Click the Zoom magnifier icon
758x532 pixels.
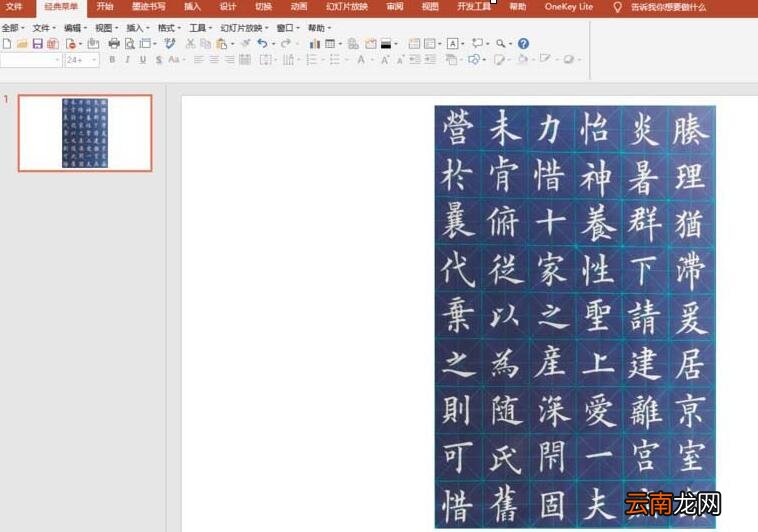point(501,44)
